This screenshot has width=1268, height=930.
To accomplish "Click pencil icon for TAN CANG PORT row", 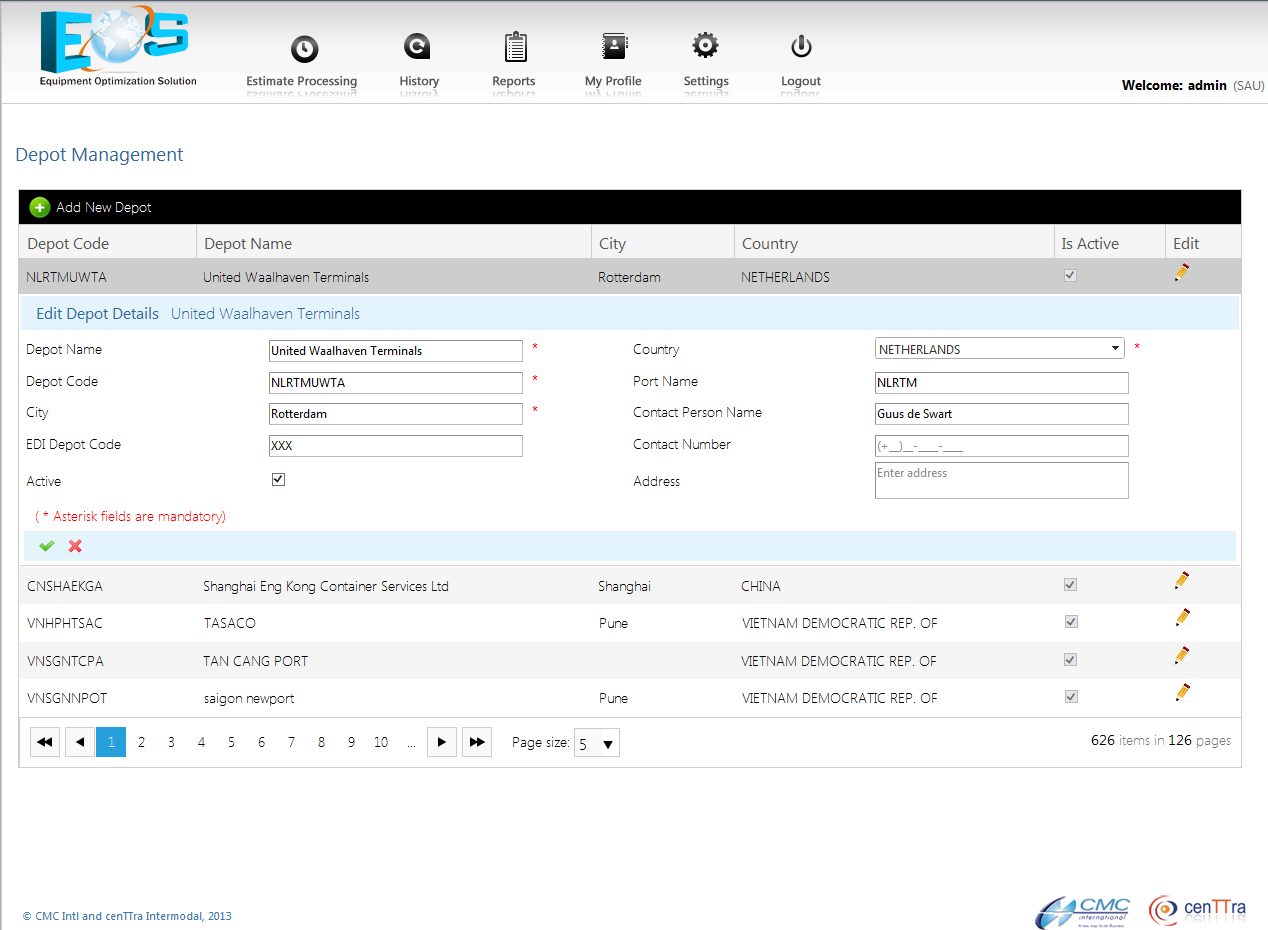I will (x=1182, y=656).
